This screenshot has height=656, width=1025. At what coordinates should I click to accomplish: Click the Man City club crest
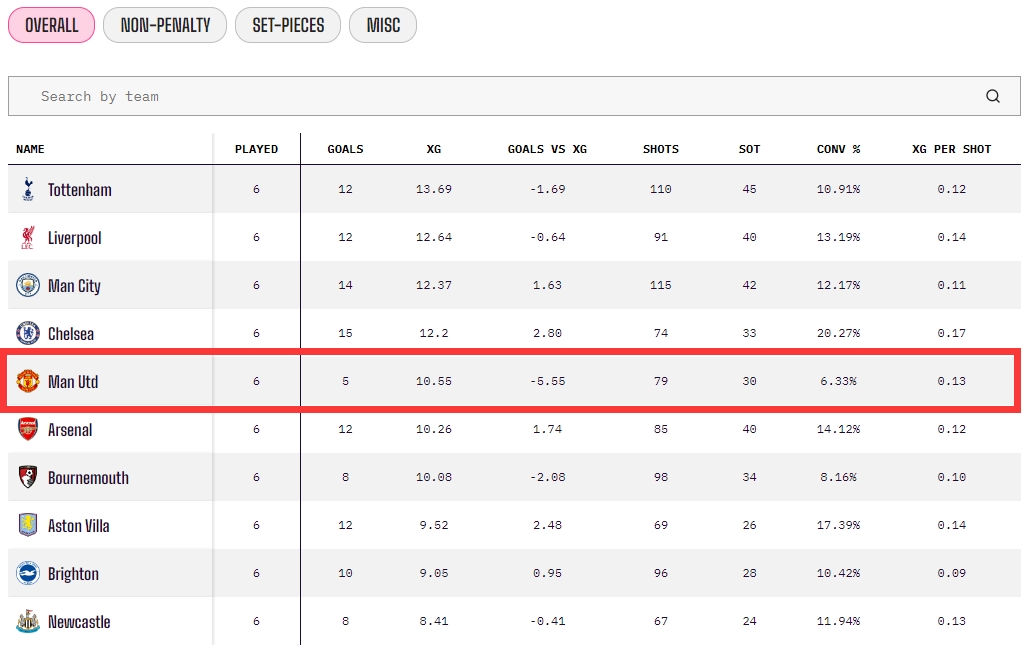coord(27,286)
